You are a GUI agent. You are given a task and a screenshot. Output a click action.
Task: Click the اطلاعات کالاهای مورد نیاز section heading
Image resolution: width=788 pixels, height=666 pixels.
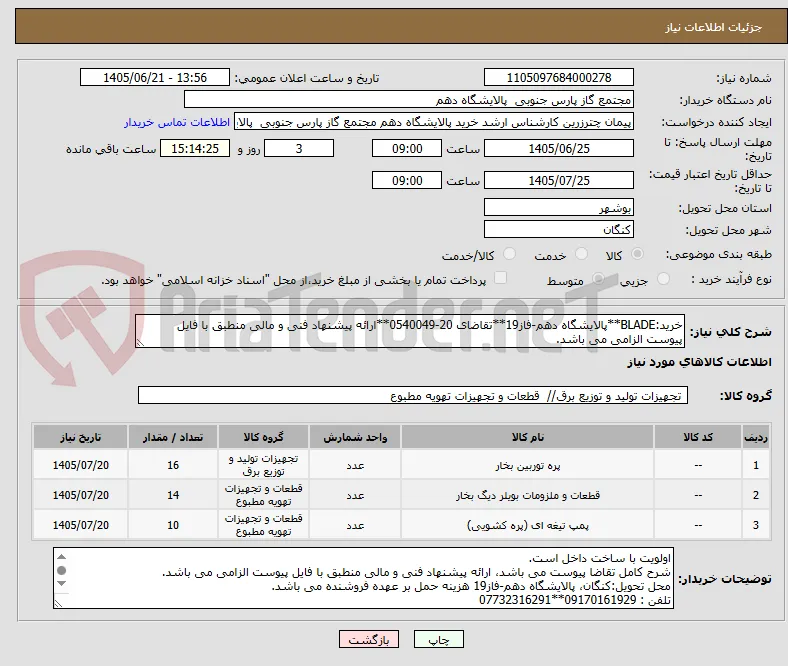tap(699, 362)
